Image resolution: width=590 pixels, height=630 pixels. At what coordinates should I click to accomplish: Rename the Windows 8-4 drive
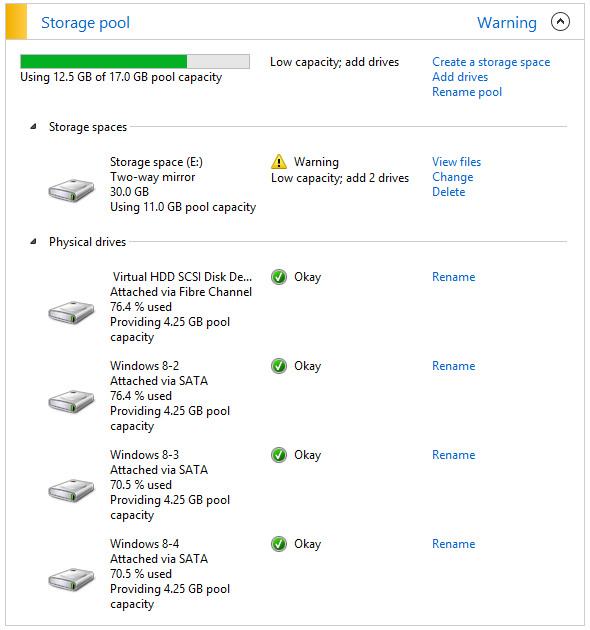click(454, 544)
